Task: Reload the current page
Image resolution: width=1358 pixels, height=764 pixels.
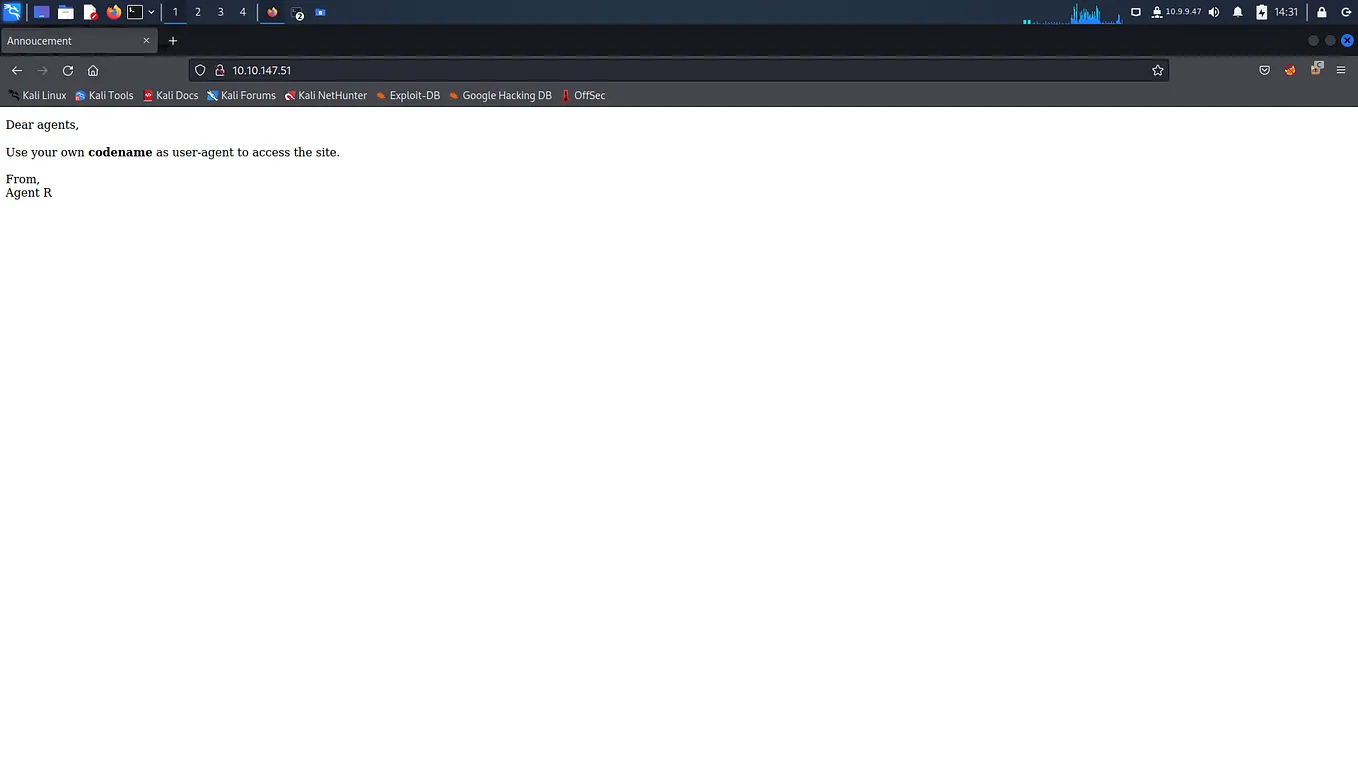Action: pyautogui.click(x=67, y=70)
